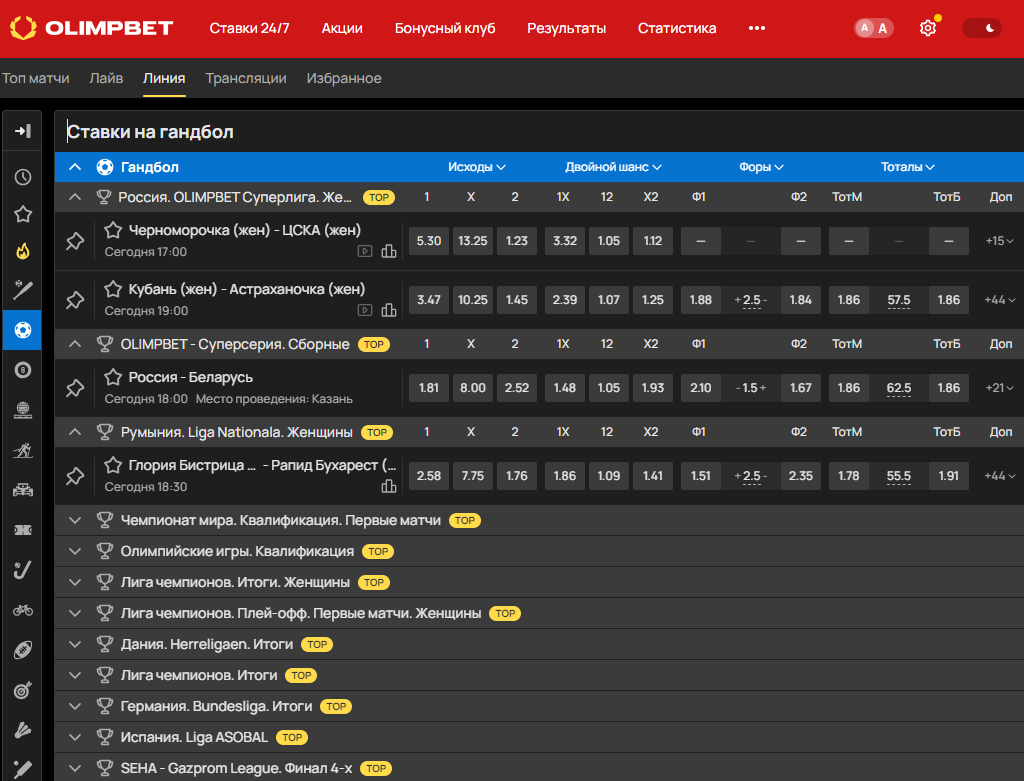Select the darts target icon in sidebar
Screen dimensions: 1024x781
click(x=23, y=690)
